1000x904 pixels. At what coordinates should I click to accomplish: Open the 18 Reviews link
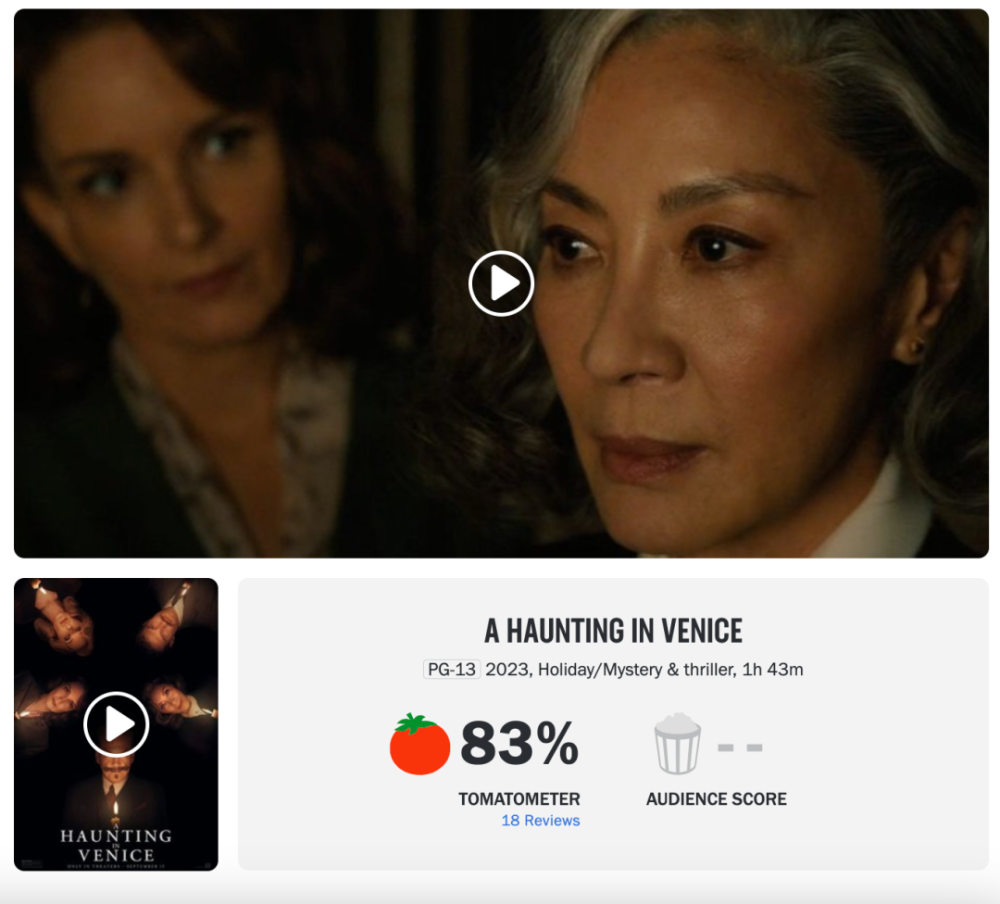click(x=540, y=820)
